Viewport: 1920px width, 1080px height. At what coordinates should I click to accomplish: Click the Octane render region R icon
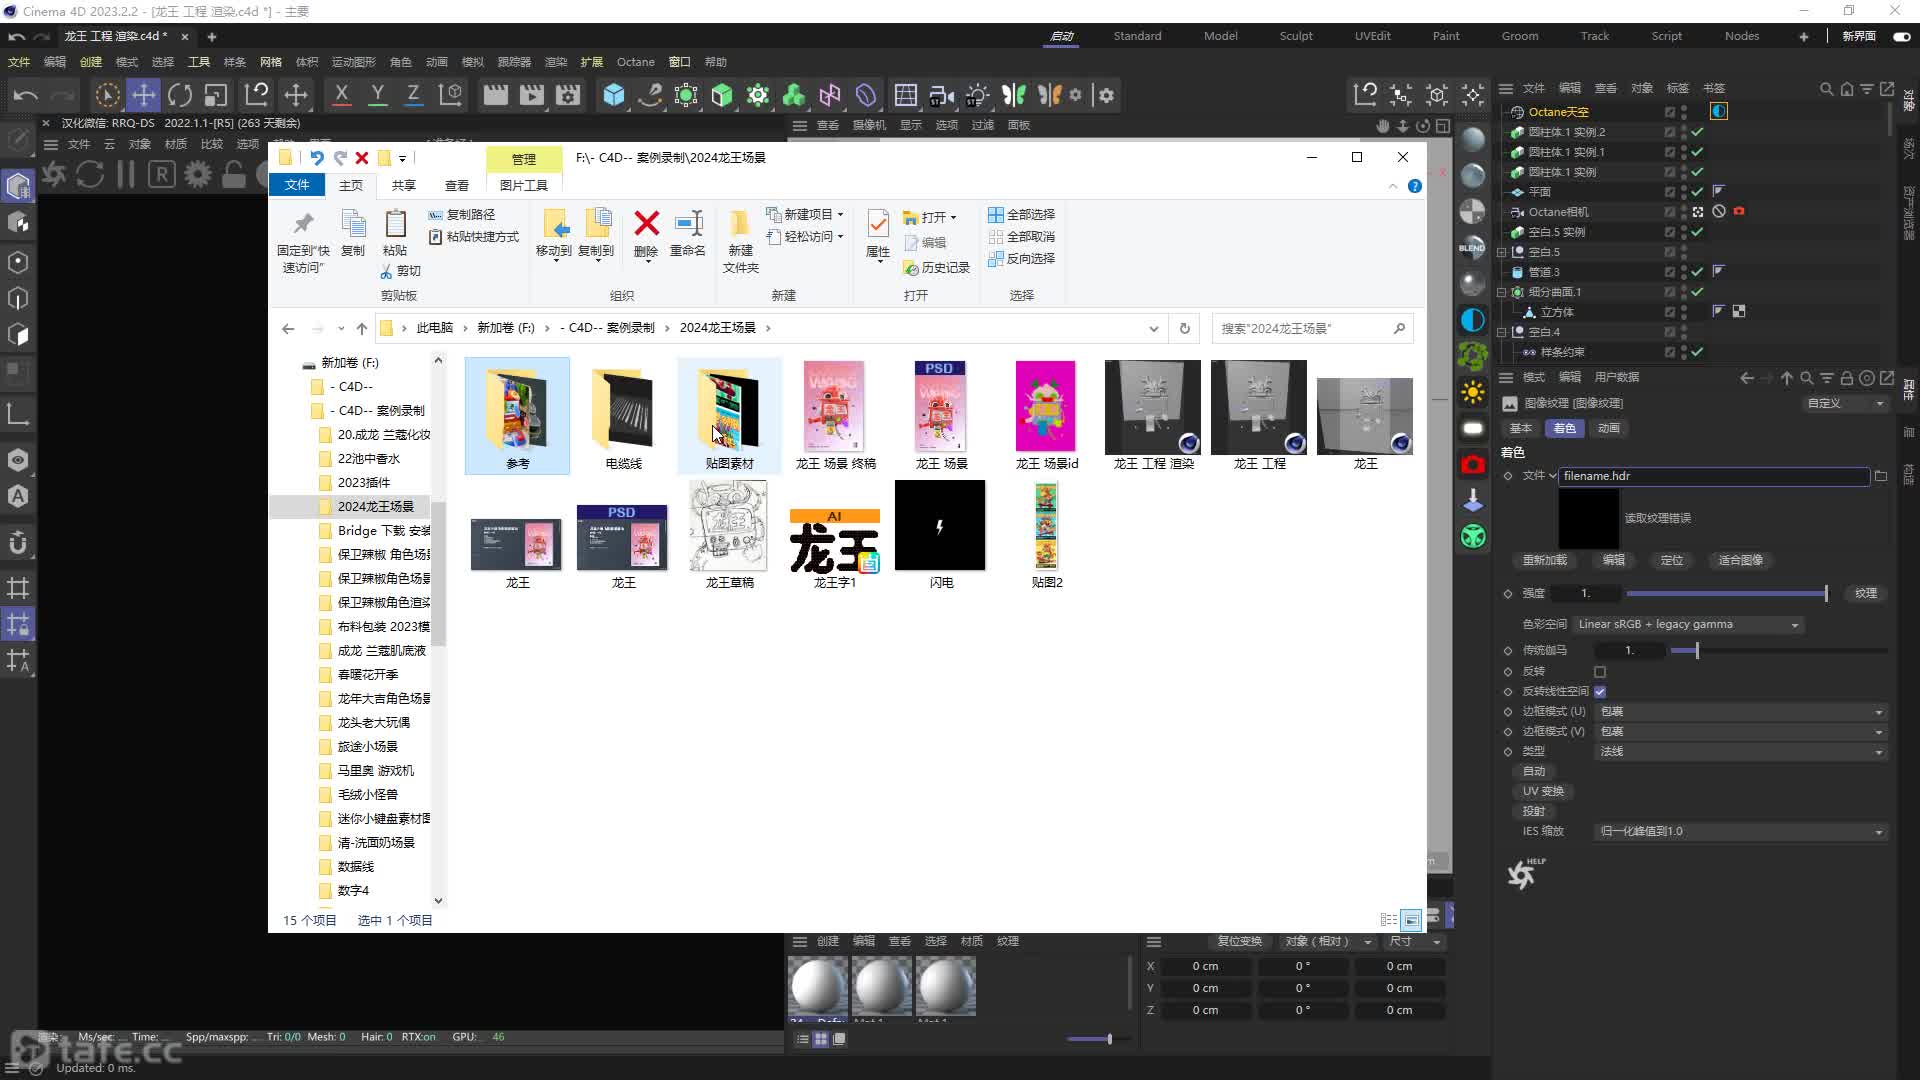[162, 175]
